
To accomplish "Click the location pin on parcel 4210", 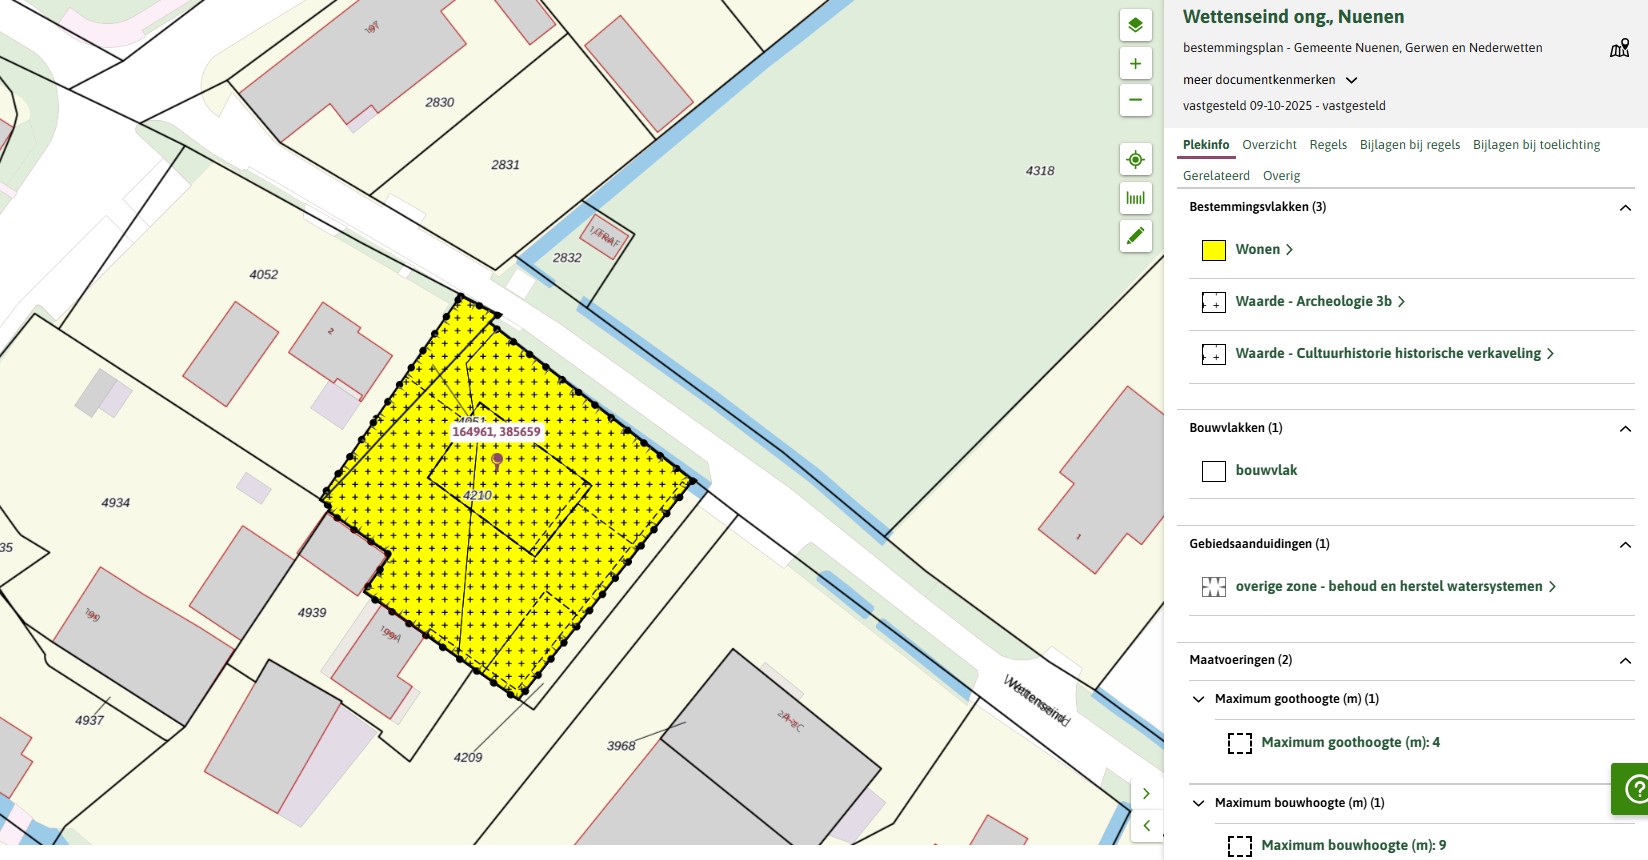I will 497,461.
